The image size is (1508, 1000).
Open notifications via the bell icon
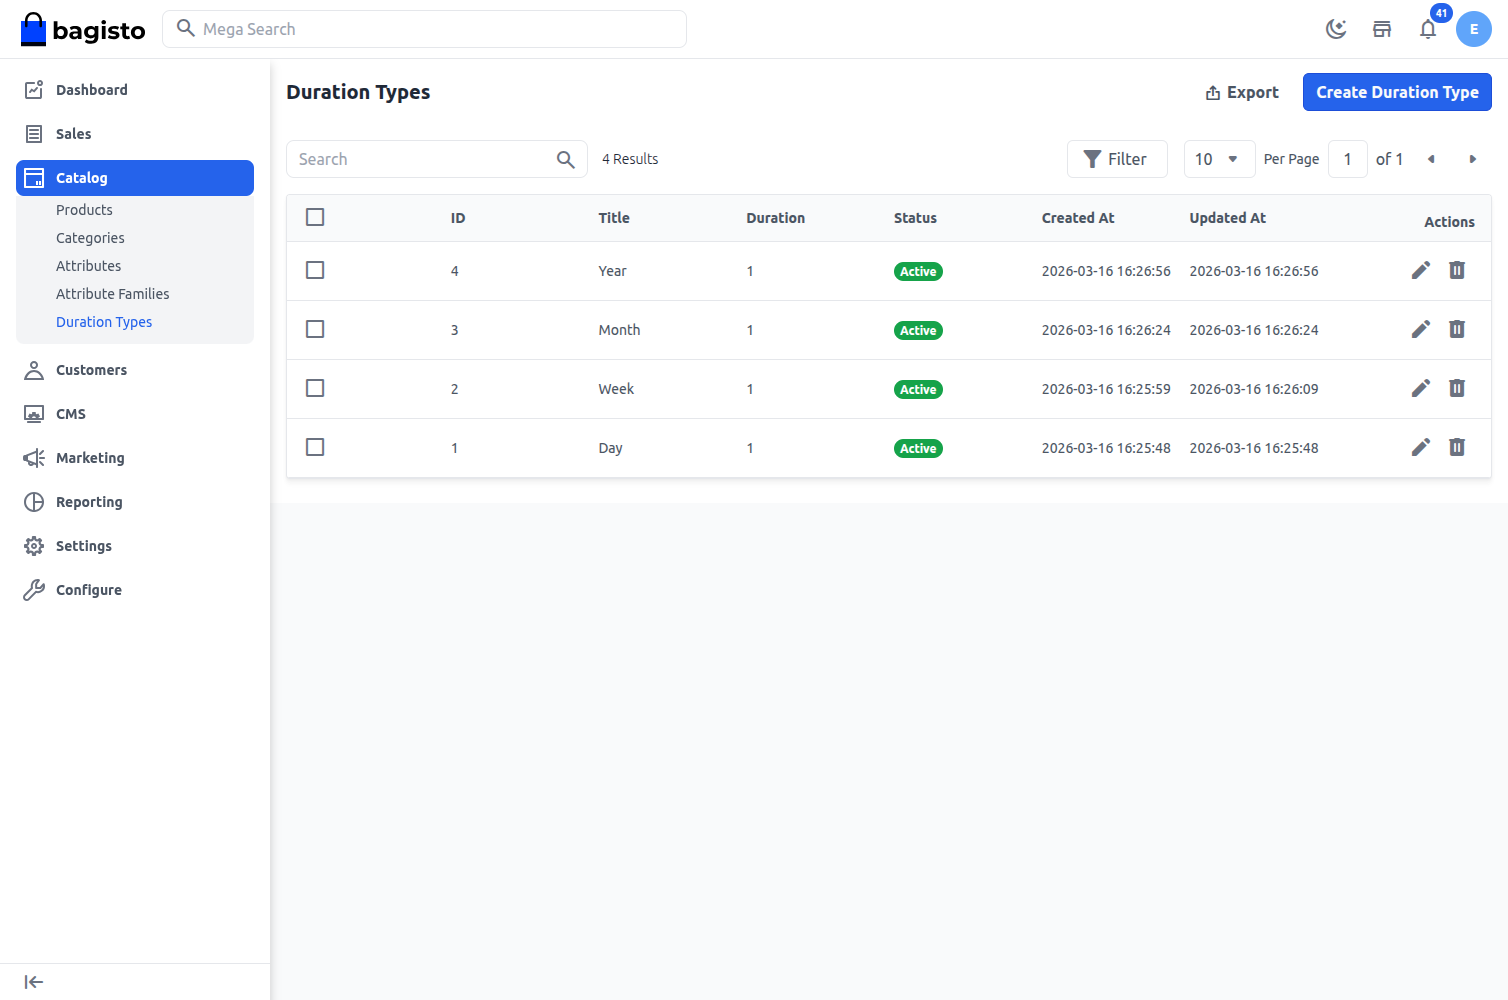point(1428,29)
